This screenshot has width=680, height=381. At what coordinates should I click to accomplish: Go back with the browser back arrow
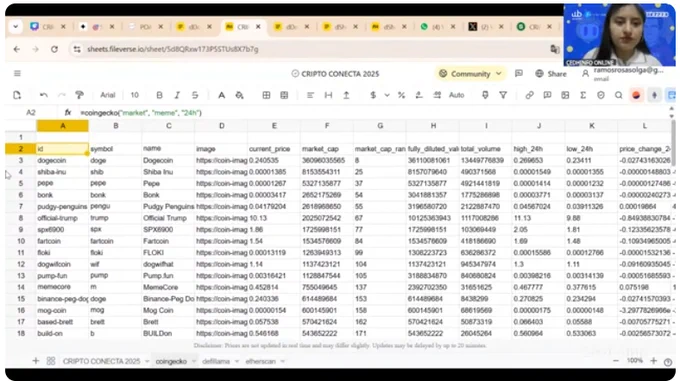pyautogui.click(x=16, y=49)
